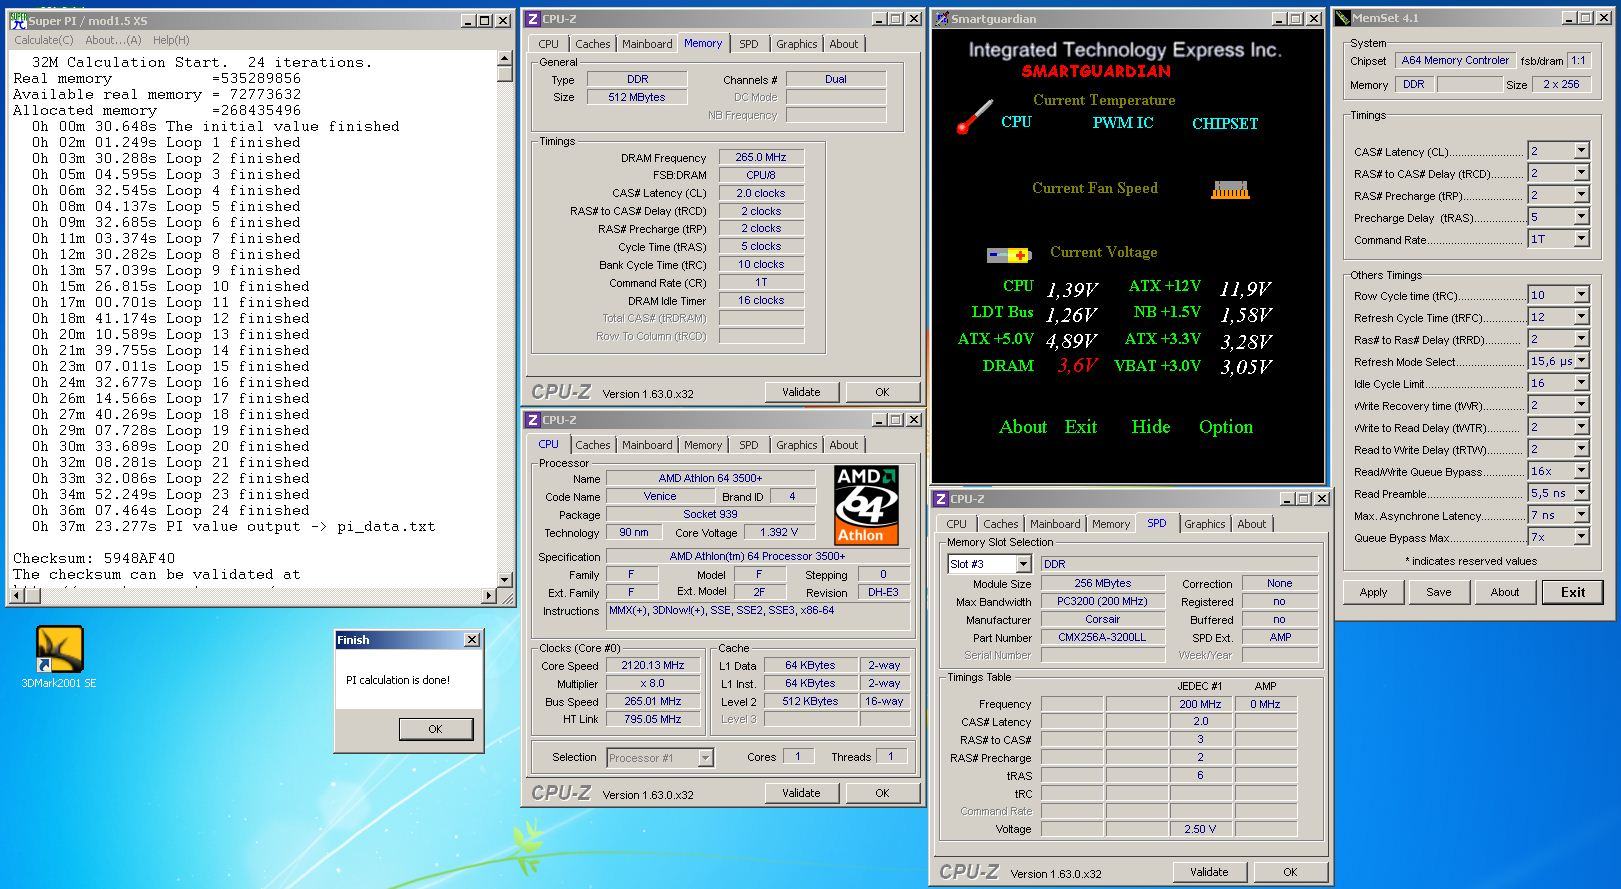Open the Queue Bypass Max dropdown in MemSet
This screenshot has height=889, width=1621.
[1581, 537]
